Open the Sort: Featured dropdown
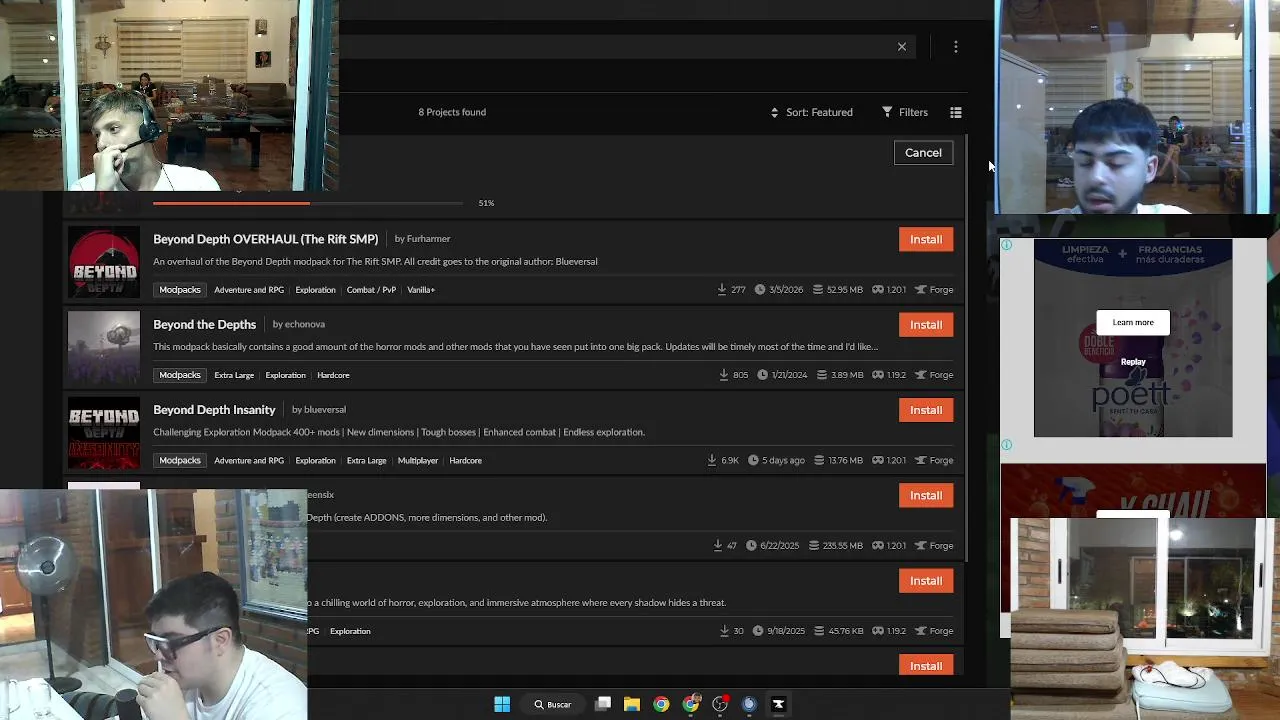 [x=811, y=112]
